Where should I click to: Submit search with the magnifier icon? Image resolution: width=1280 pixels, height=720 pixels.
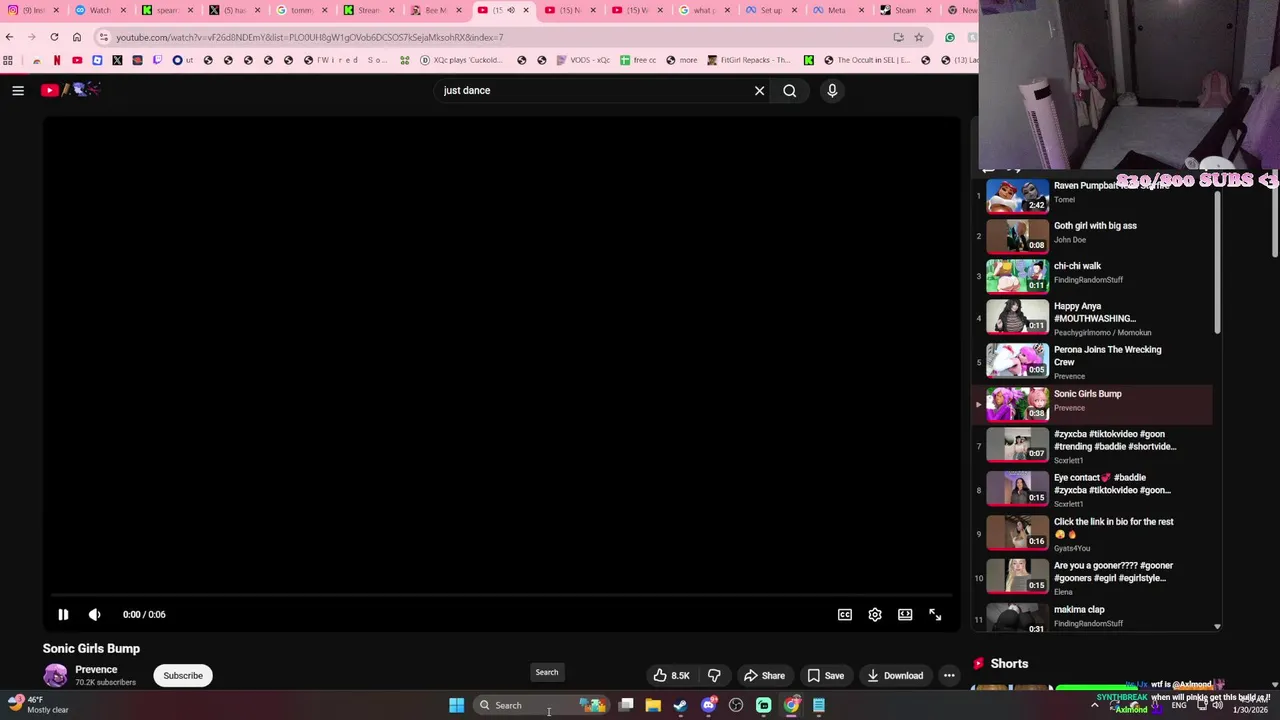790,91
